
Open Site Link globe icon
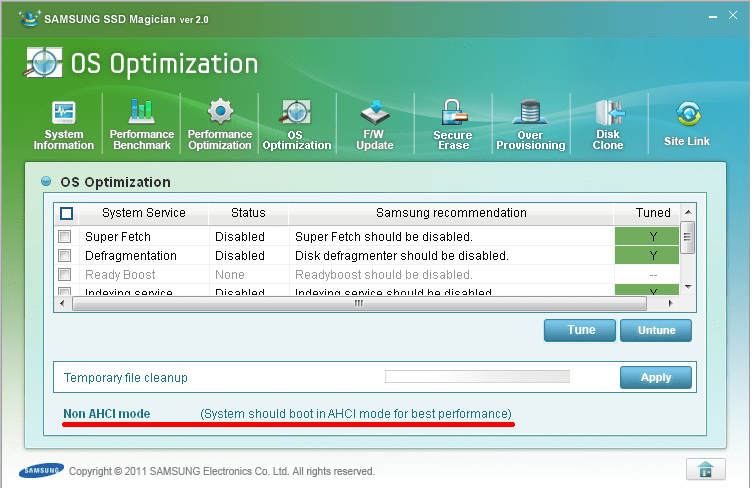688,114
